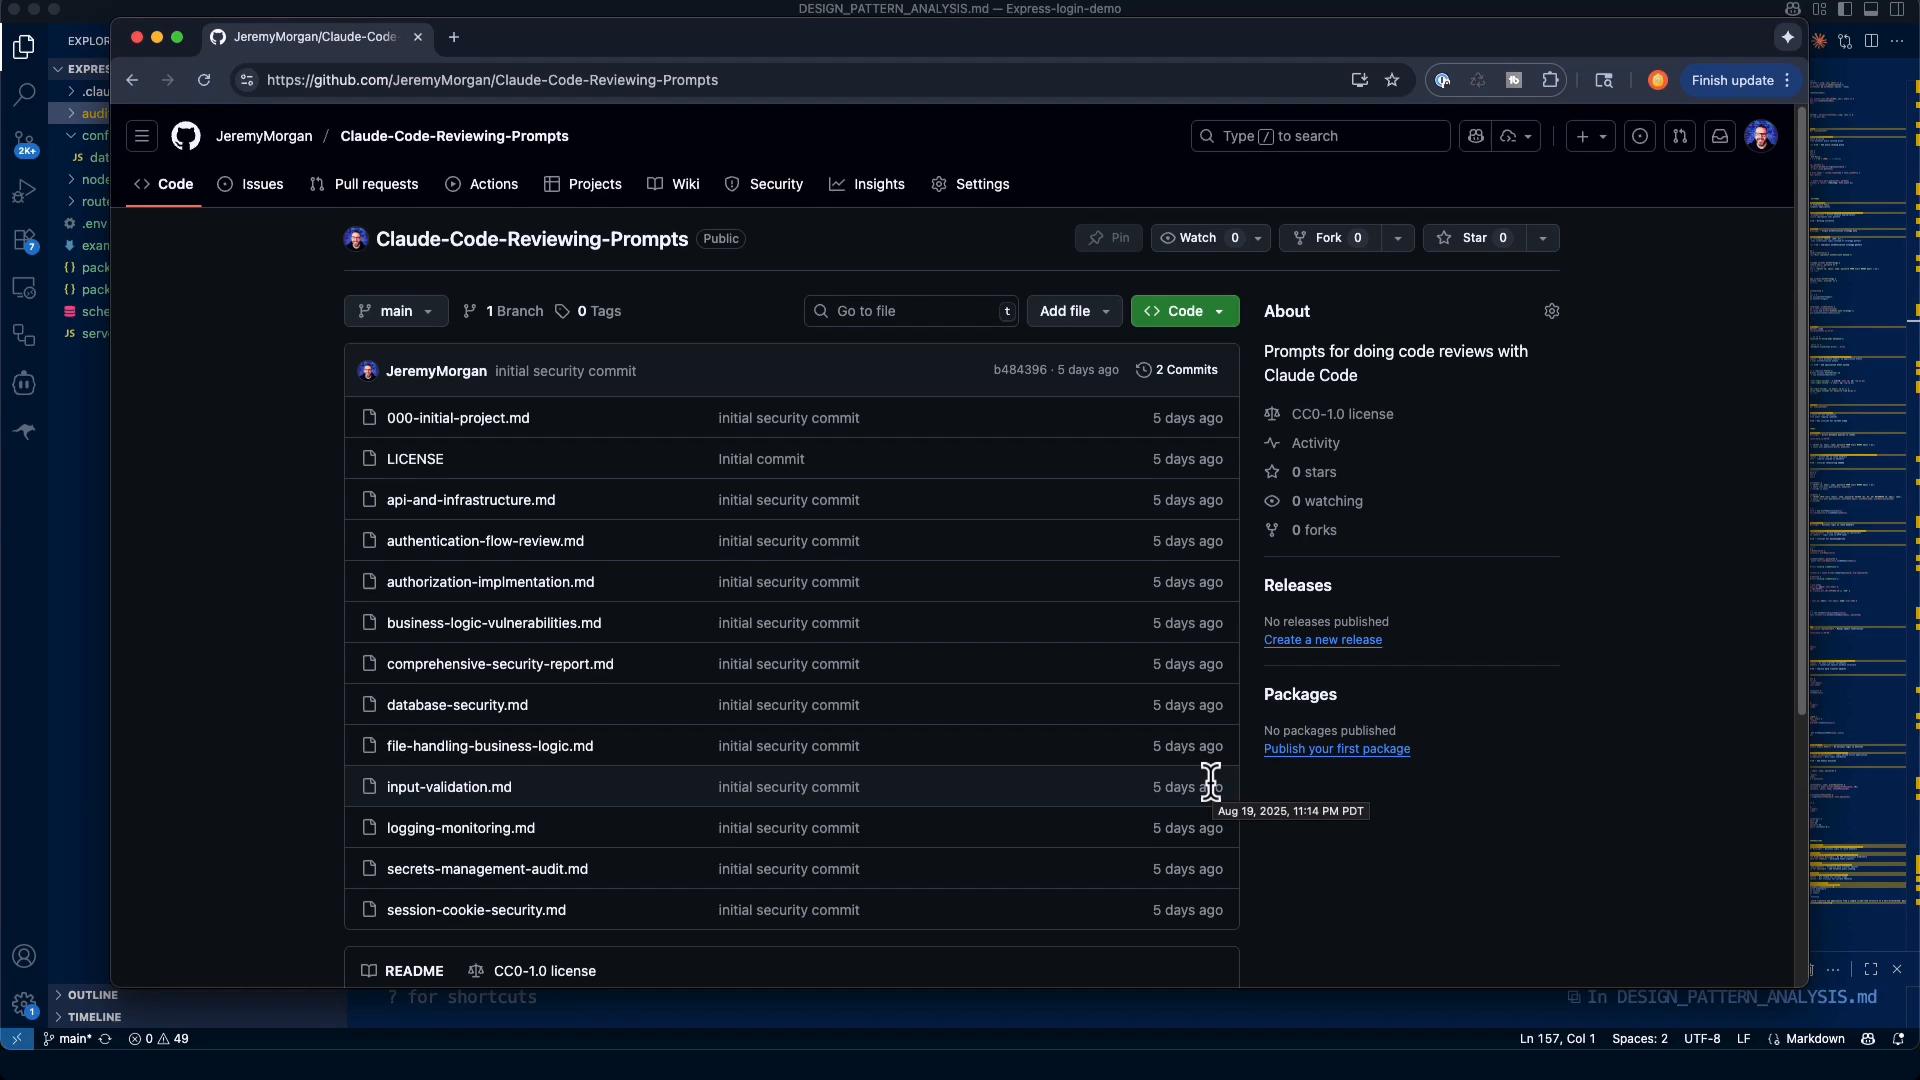Pin the repository to profile

point(1109,238)
